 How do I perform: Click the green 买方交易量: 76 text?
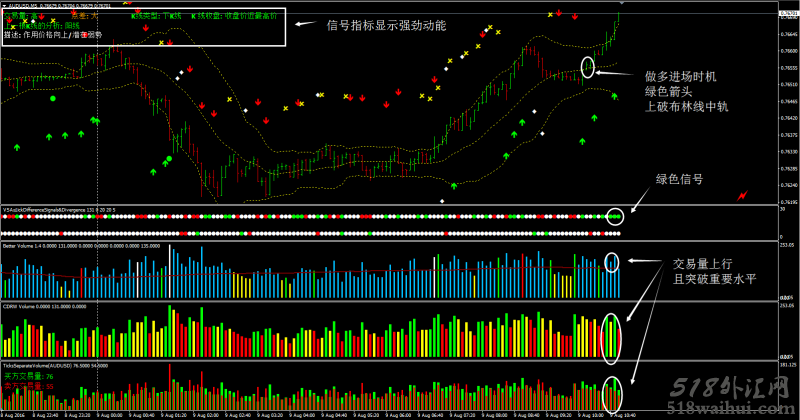(x=29, y=376)
